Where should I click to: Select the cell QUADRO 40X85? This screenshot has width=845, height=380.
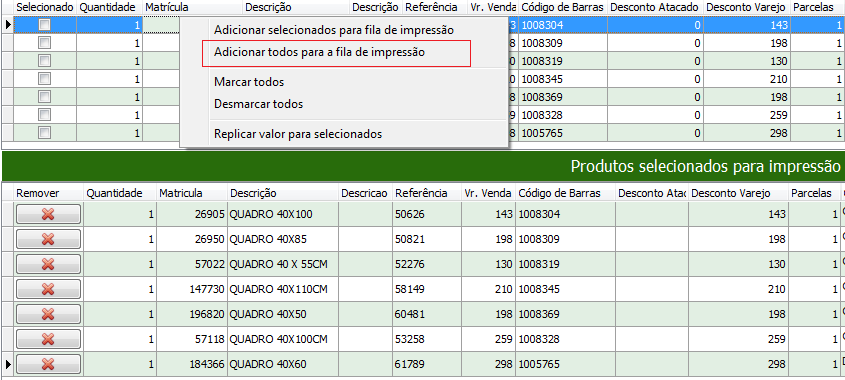click(x=283, y=239)
